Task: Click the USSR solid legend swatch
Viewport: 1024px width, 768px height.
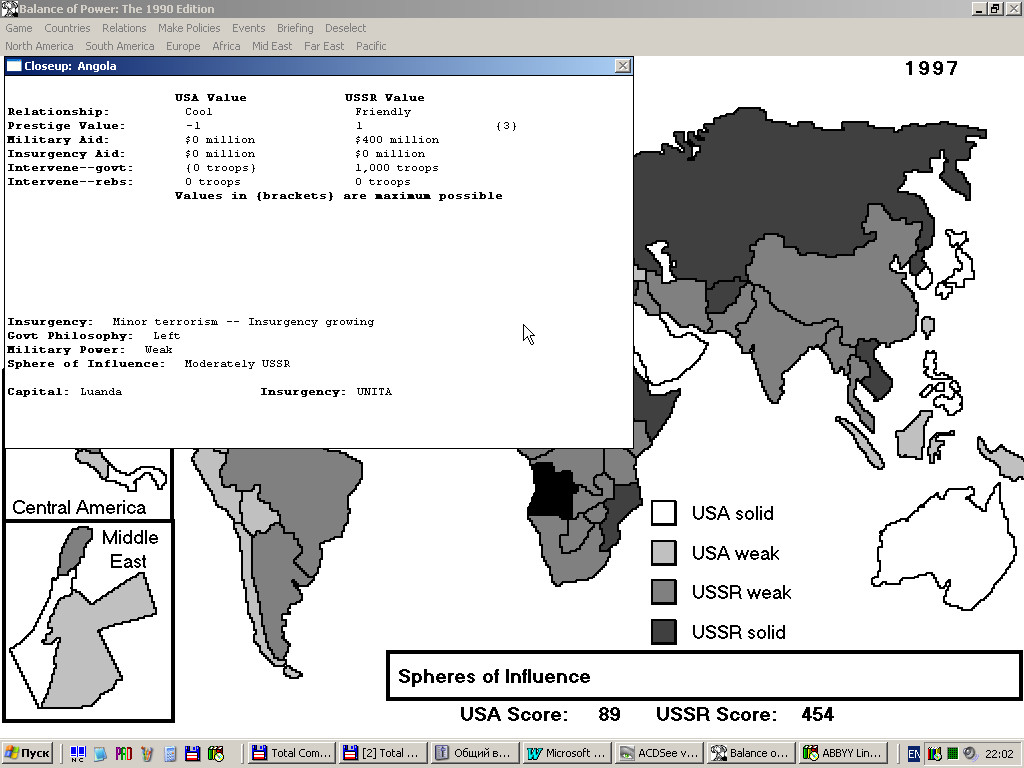Action: [x=664, y=632]
